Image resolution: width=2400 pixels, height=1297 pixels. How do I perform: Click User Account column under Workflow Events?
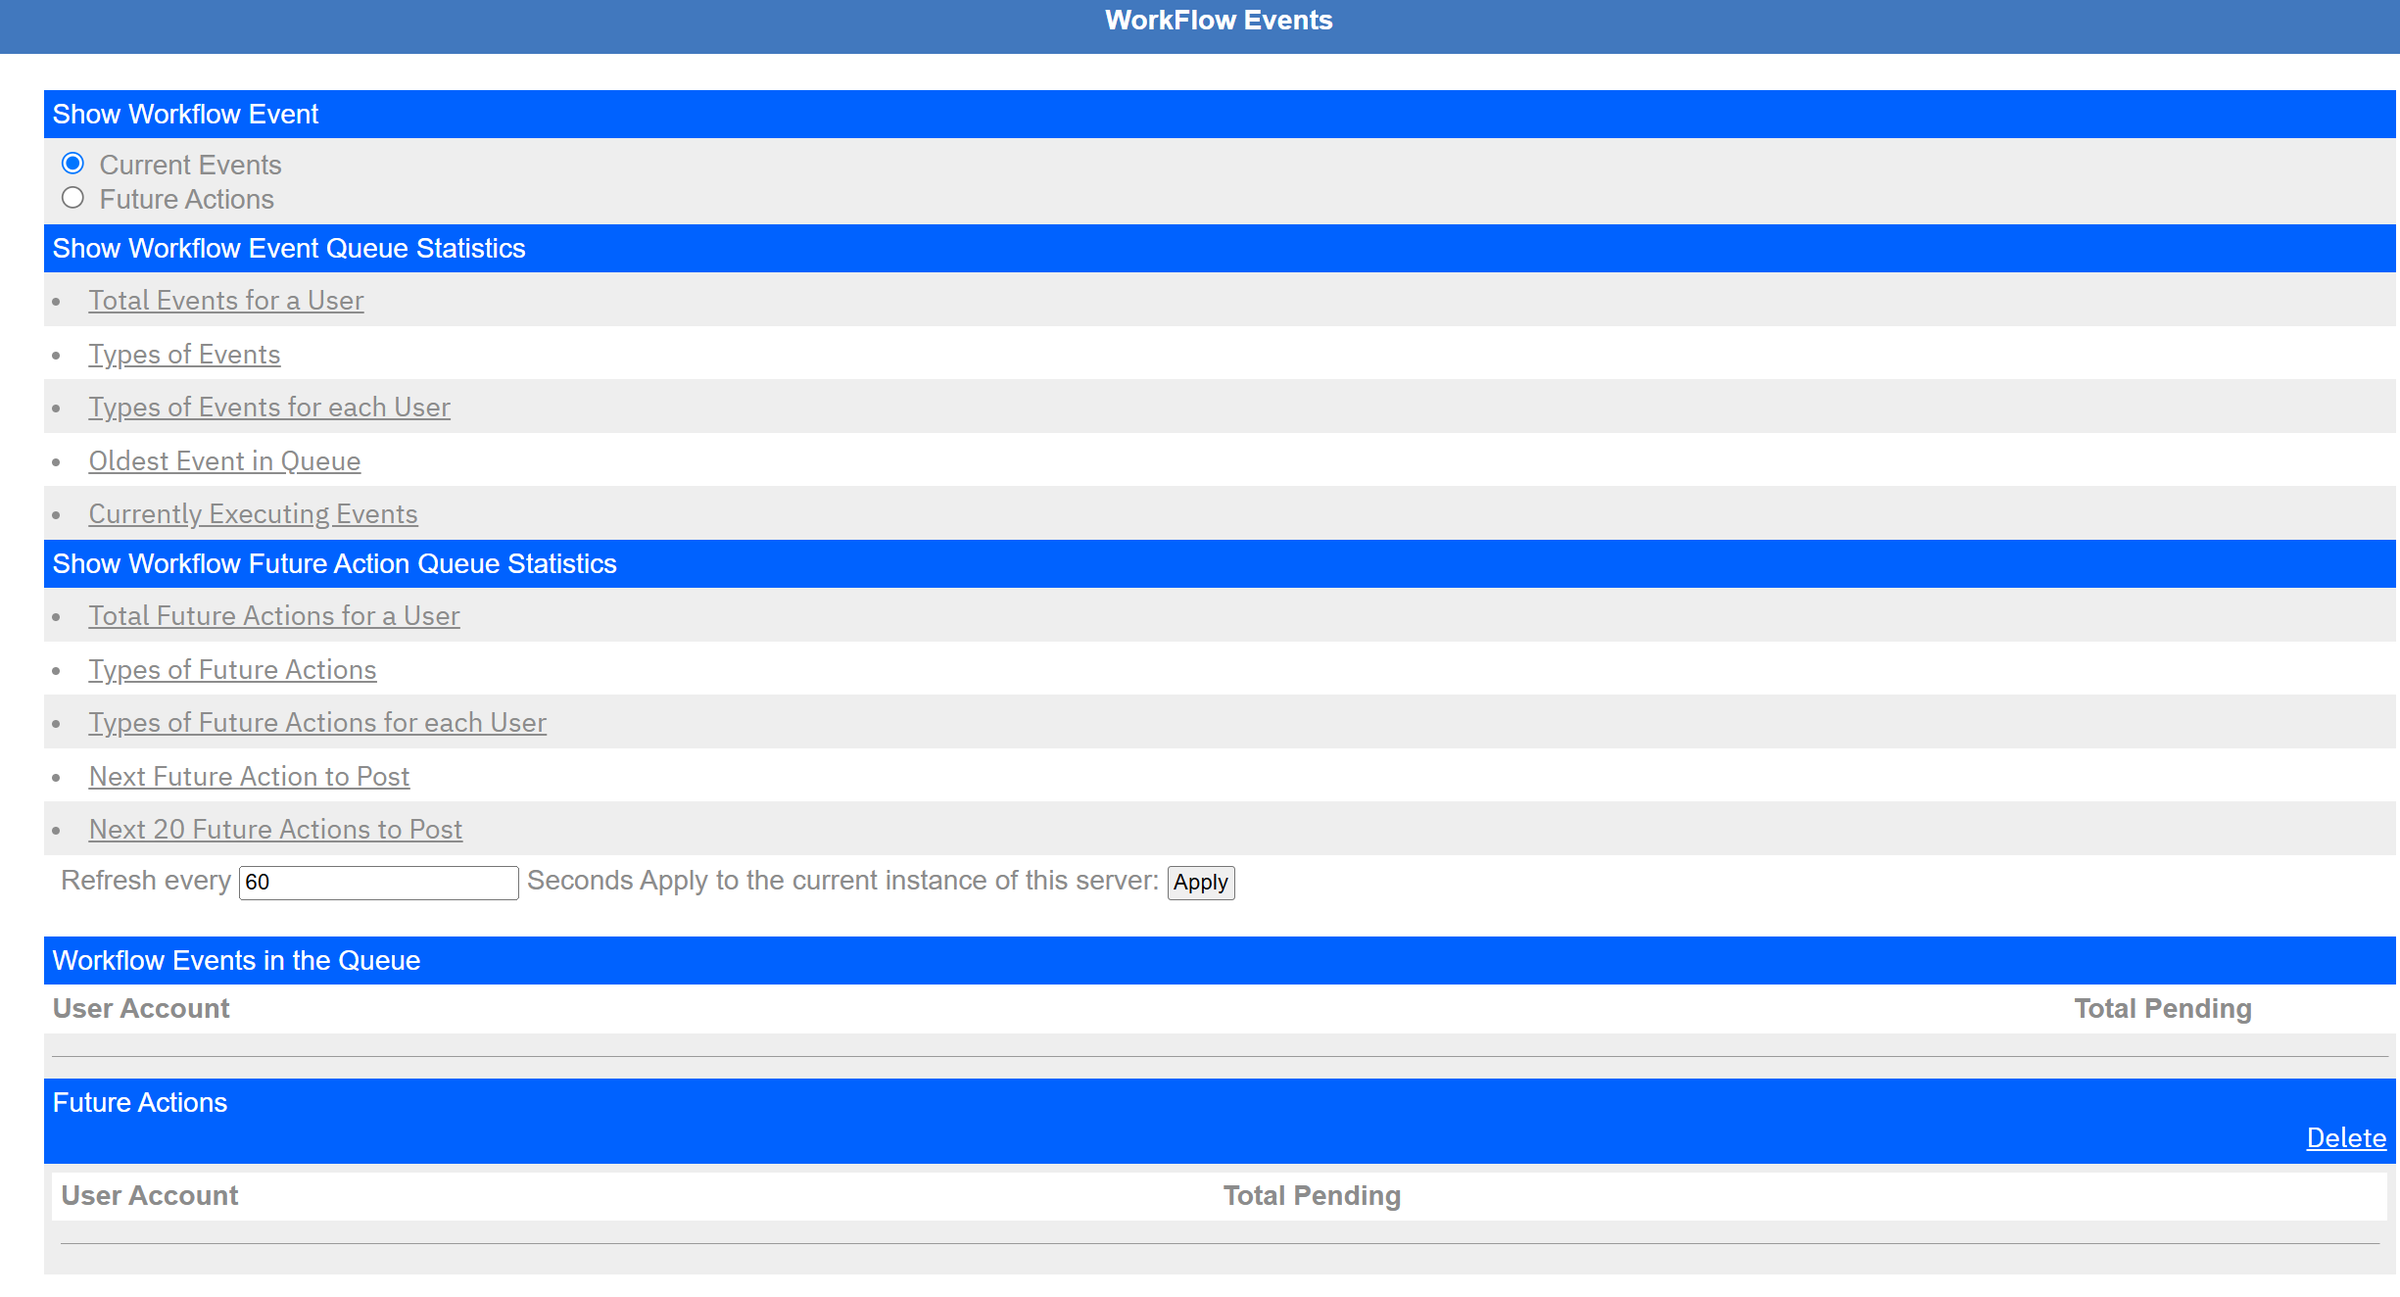pos(141,1009)
